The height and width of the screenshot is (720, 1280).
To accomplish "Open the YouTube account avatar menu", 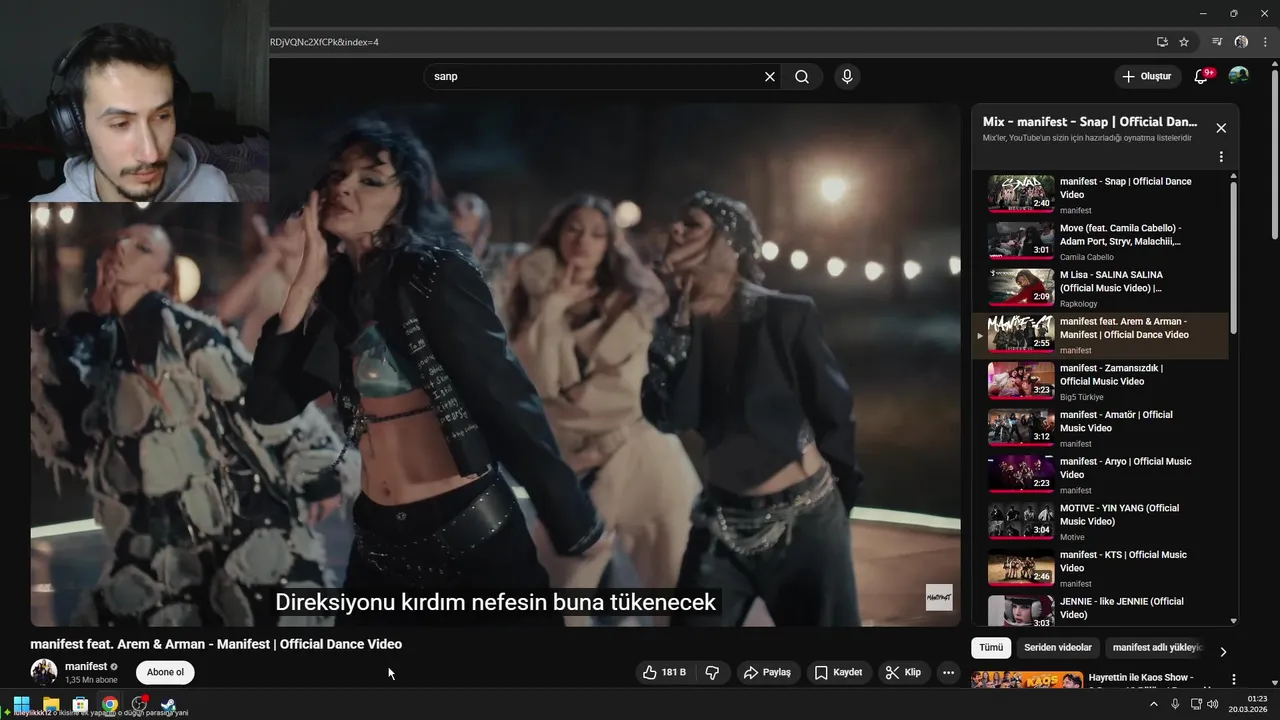I will (1238, 76).
